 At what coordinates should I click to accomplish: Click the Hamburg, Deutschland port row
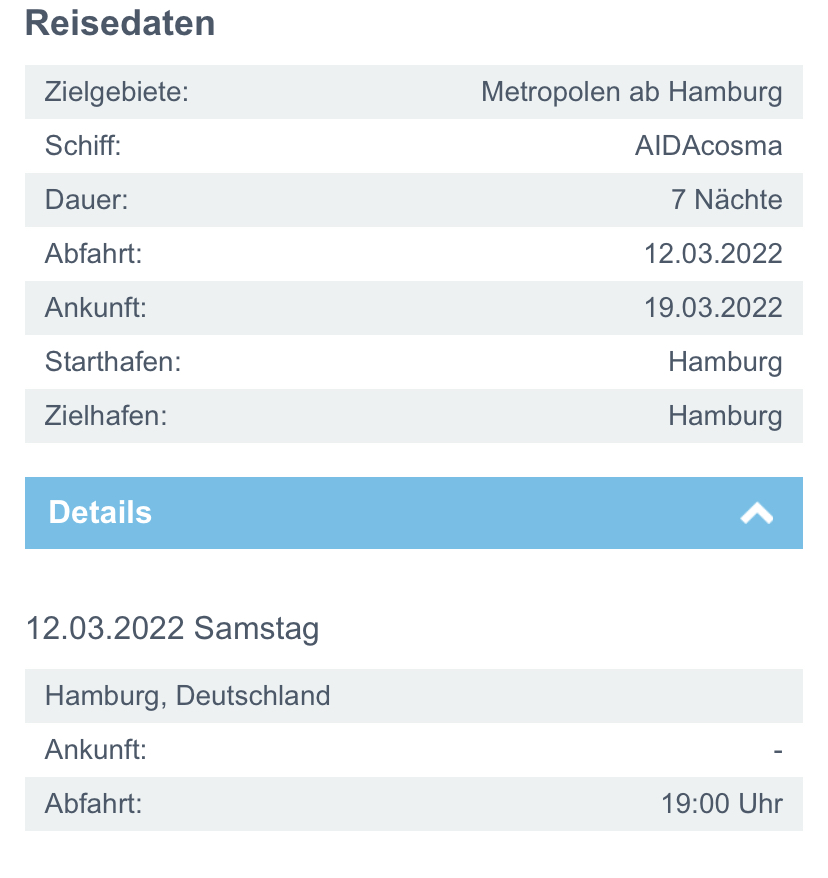[x=188, y=696]
